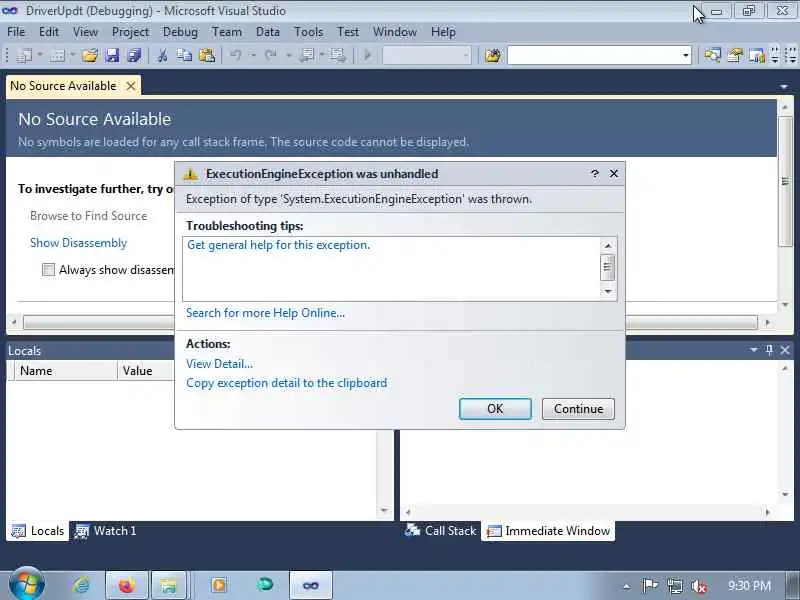800x600 pixels.
Task: Show hidden system tray icons
Action: click(627, 587)
